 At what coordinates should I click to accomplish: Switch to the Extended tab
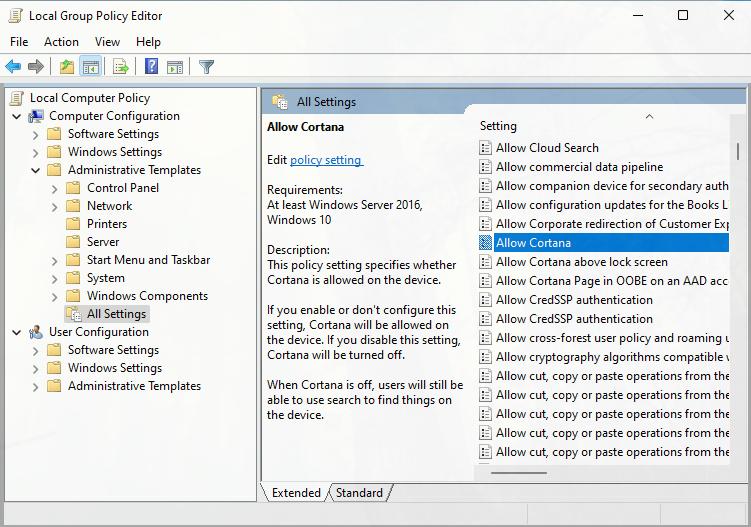click(296, 493)
